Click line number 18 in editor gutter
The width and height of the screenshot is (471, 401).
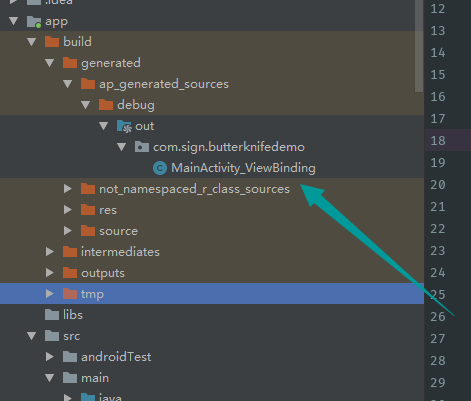point(438,141)
